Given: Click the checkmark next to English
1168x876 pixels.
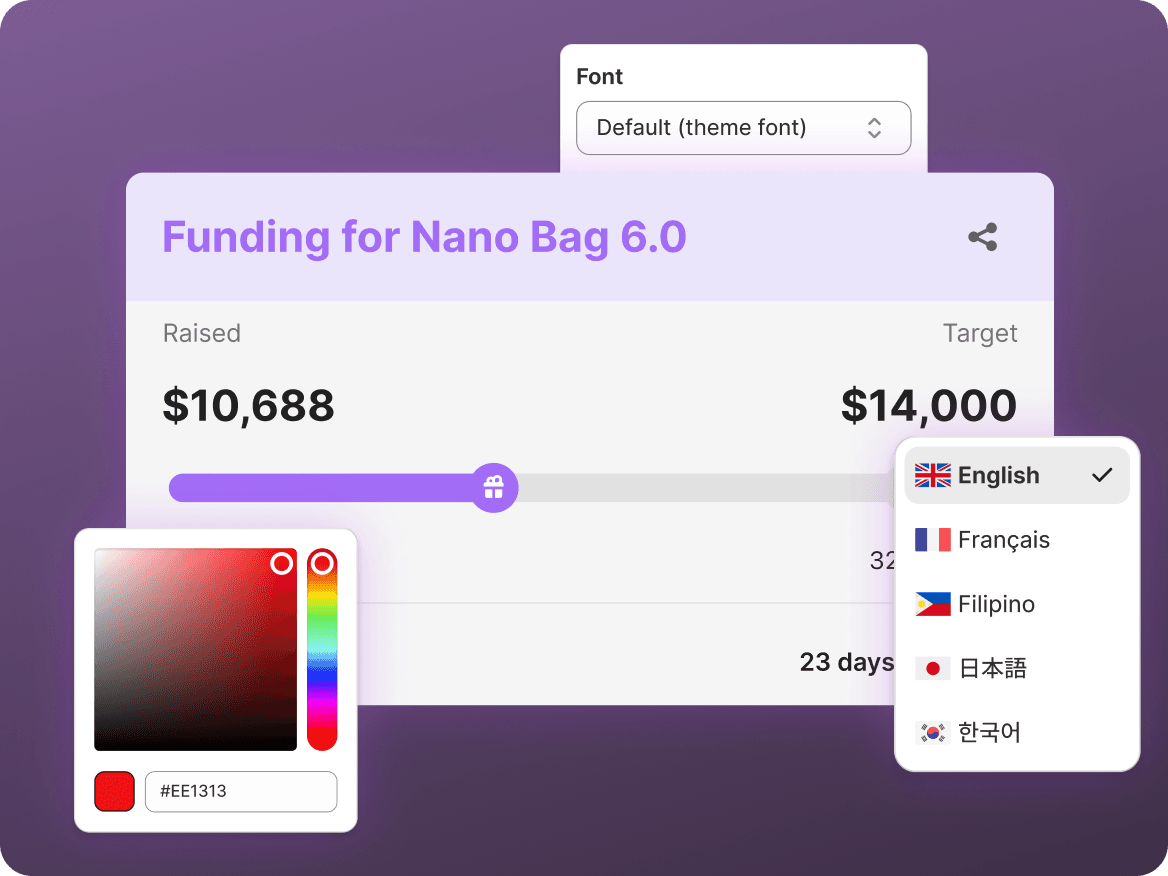Looking at the screenshot, I should 1102,475.
